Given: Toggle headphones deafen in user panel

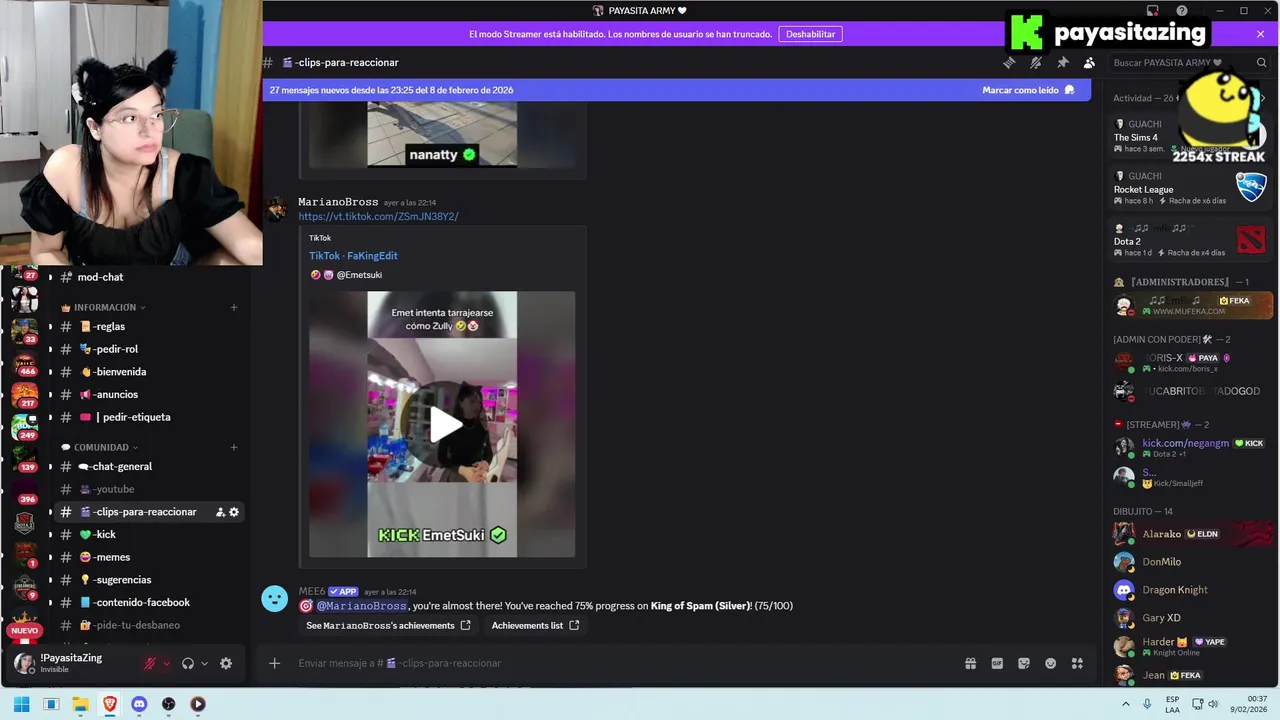Looking at the screenshot, I should point(188,663).
